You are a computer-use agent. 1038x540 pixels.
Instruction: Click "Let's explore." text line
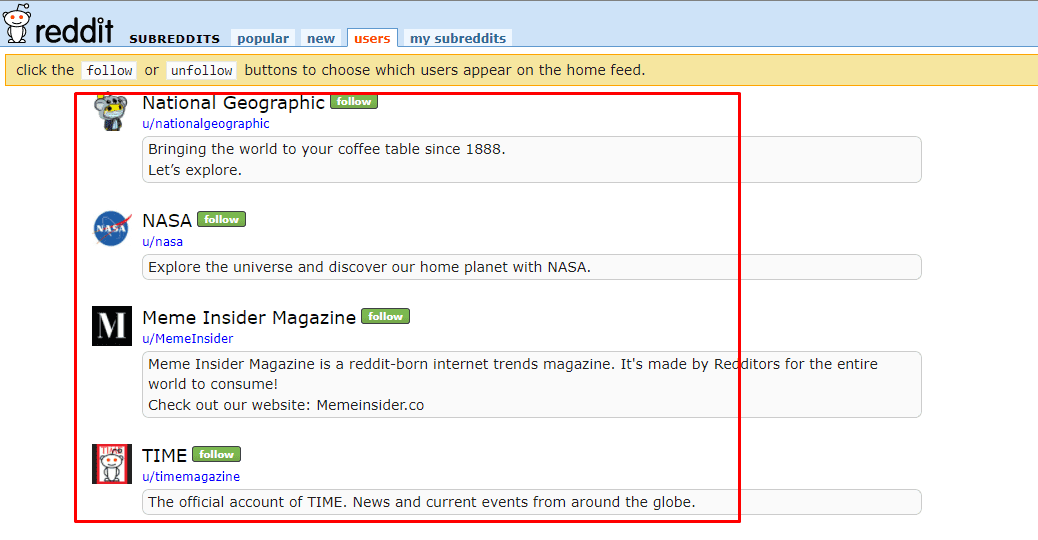pyautogui.click(x=195, y=170)
